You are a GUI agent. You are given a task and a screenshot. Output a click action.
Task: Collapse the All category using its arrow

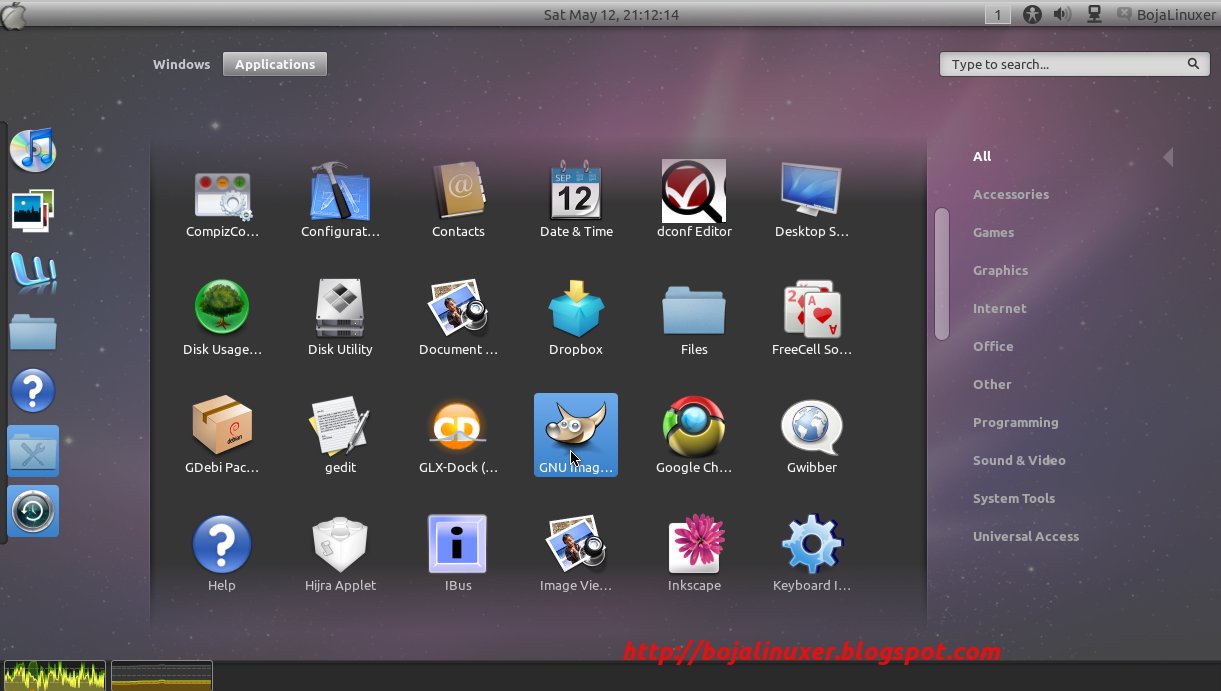(1168, 156)
